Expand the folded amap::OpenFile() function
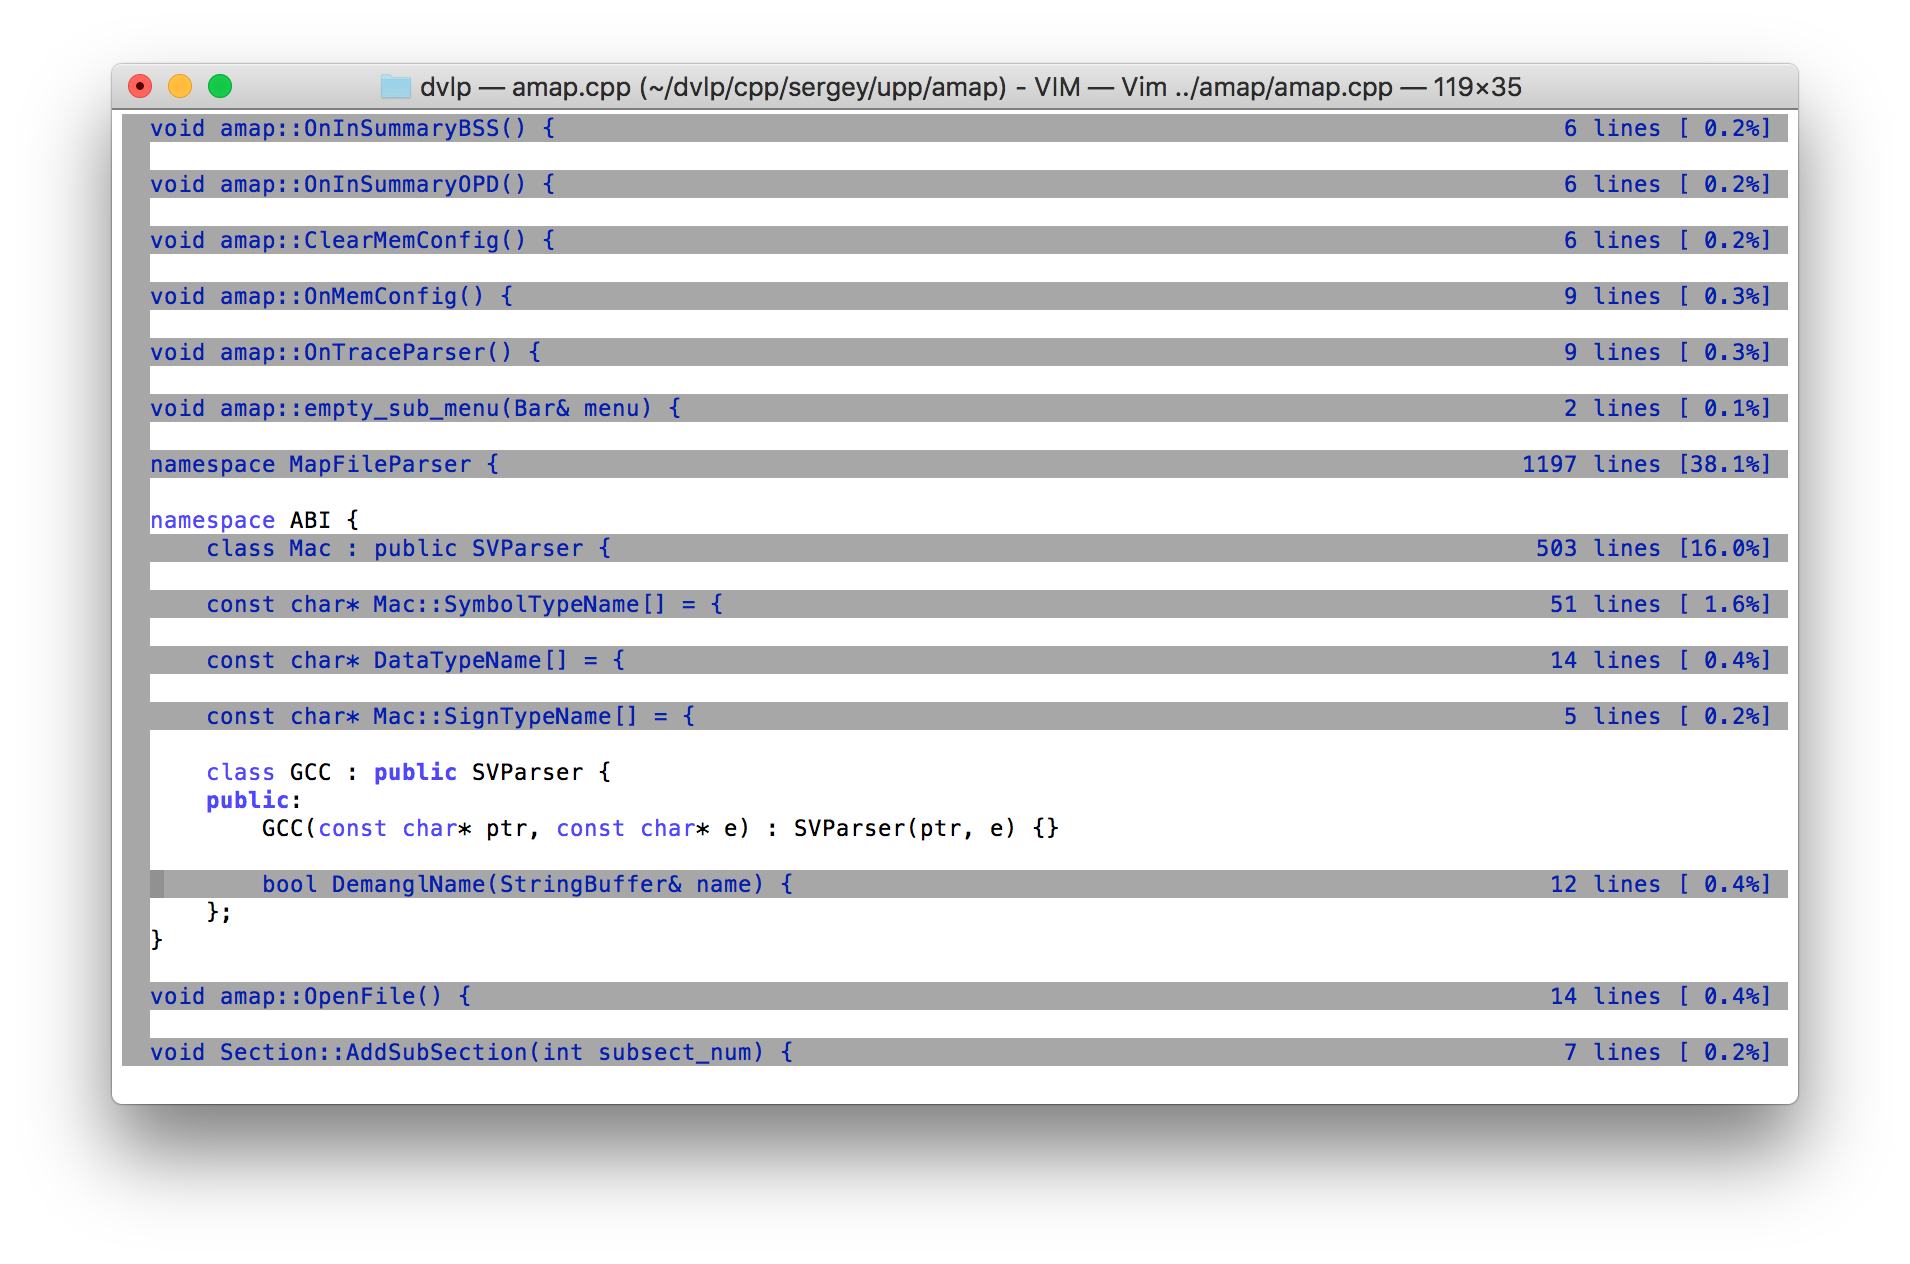Screen dimensions: 1910x1264 (310, 996)
